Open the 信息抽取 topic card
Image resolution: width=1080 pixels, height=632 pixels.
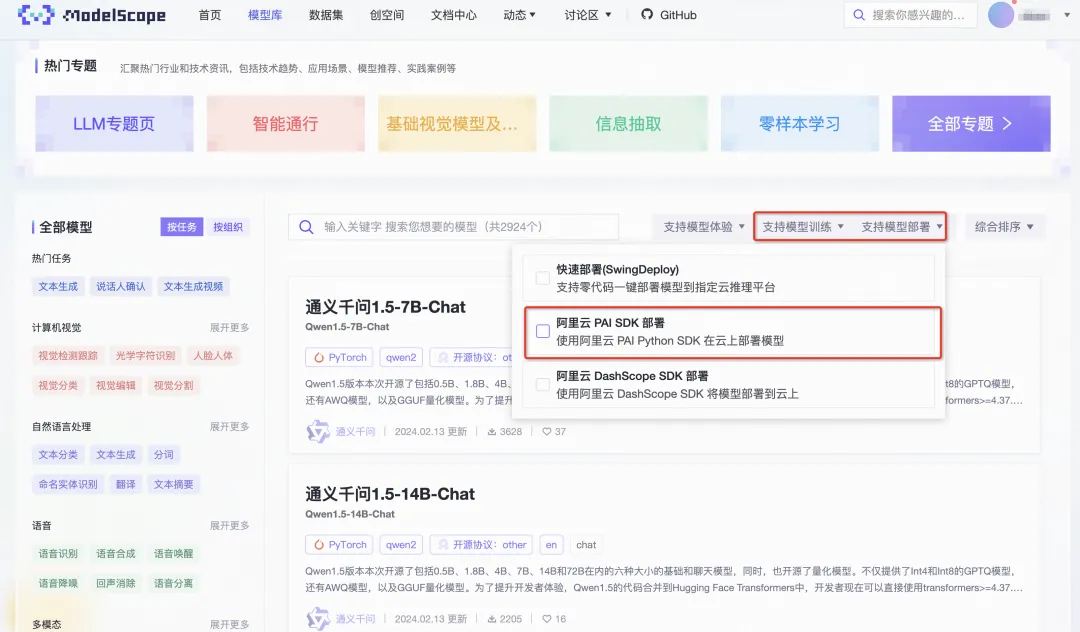click(x=628, y=123)
